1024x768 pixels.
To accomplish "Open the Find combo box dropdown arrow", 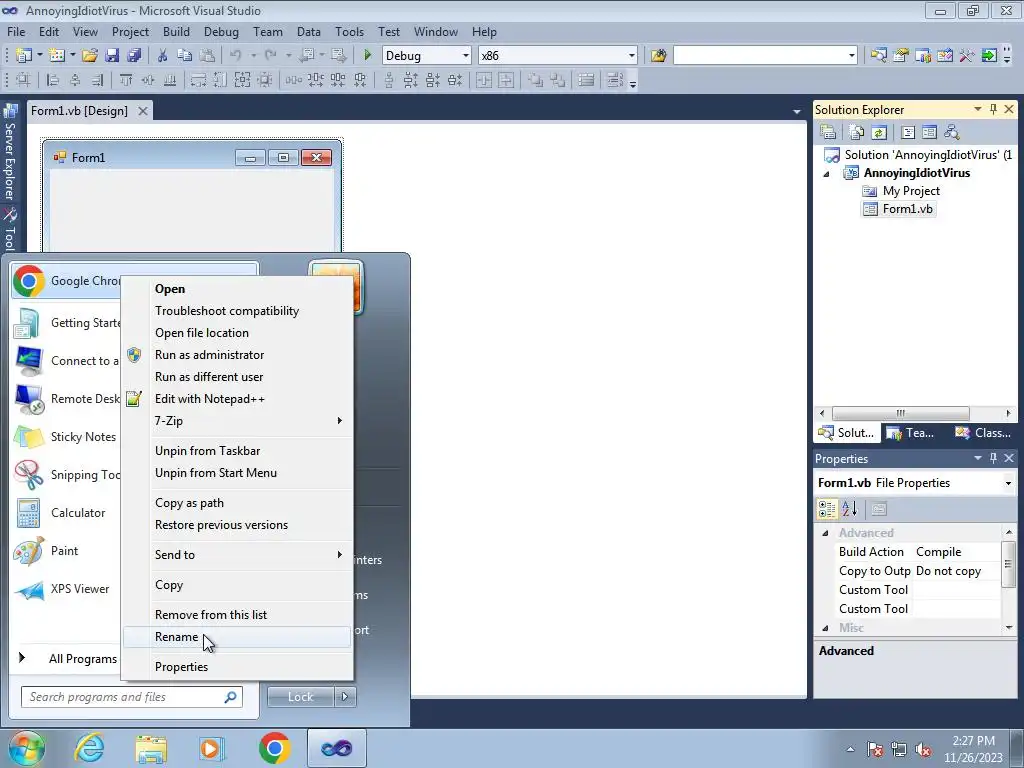I will tap(852, 56).
